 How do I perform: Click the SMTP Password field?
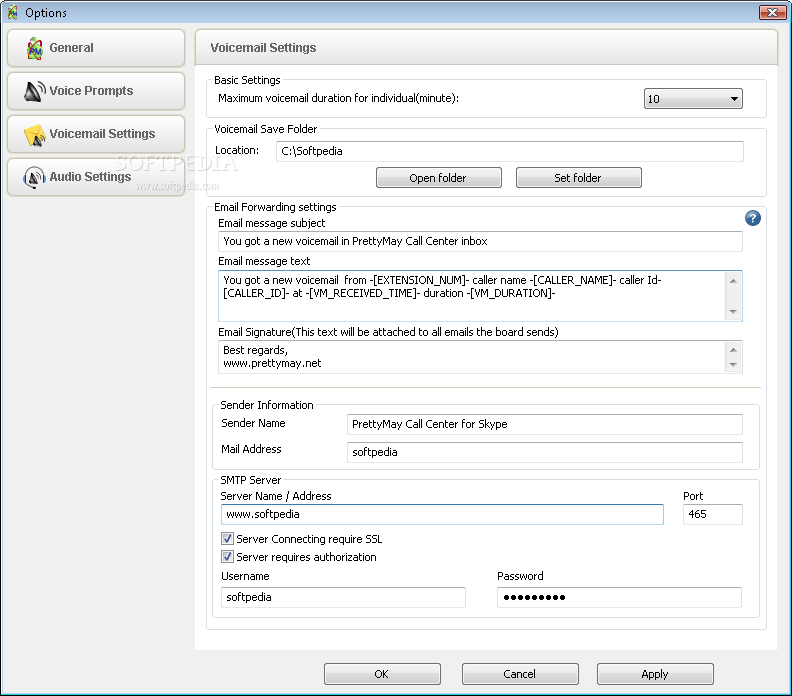click(619, 597)
